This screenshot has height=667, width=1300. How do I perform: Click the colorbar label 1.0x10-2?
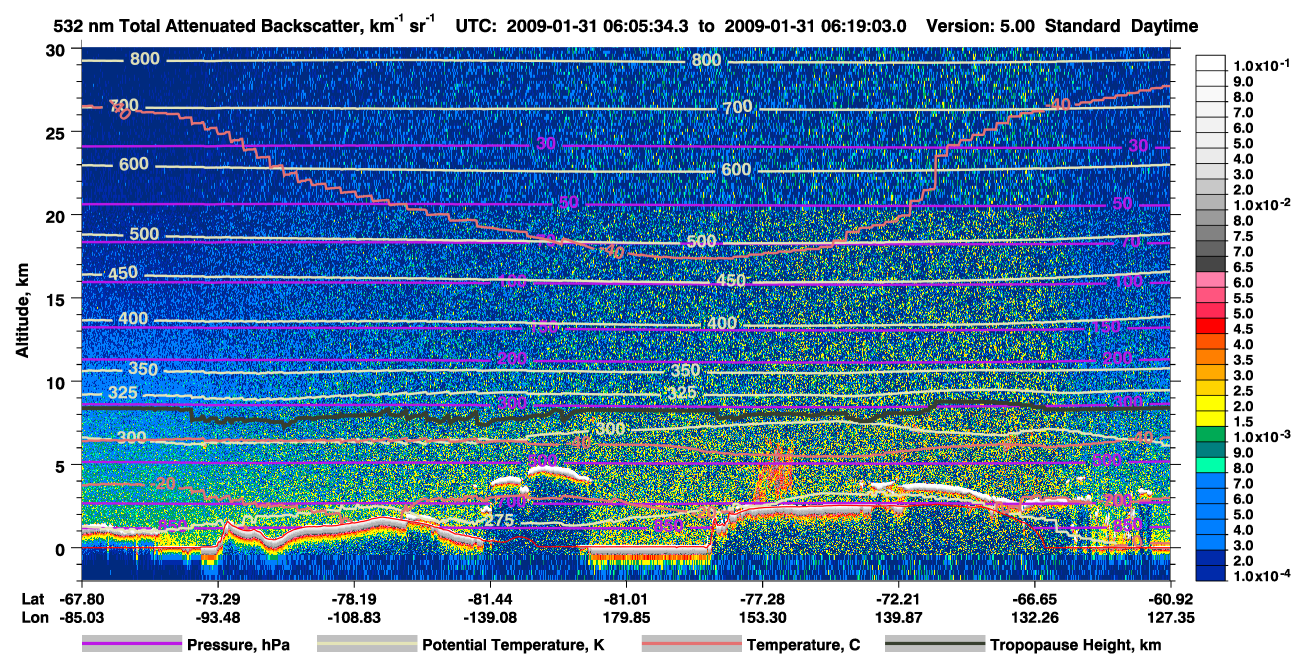pos(1262,205)
